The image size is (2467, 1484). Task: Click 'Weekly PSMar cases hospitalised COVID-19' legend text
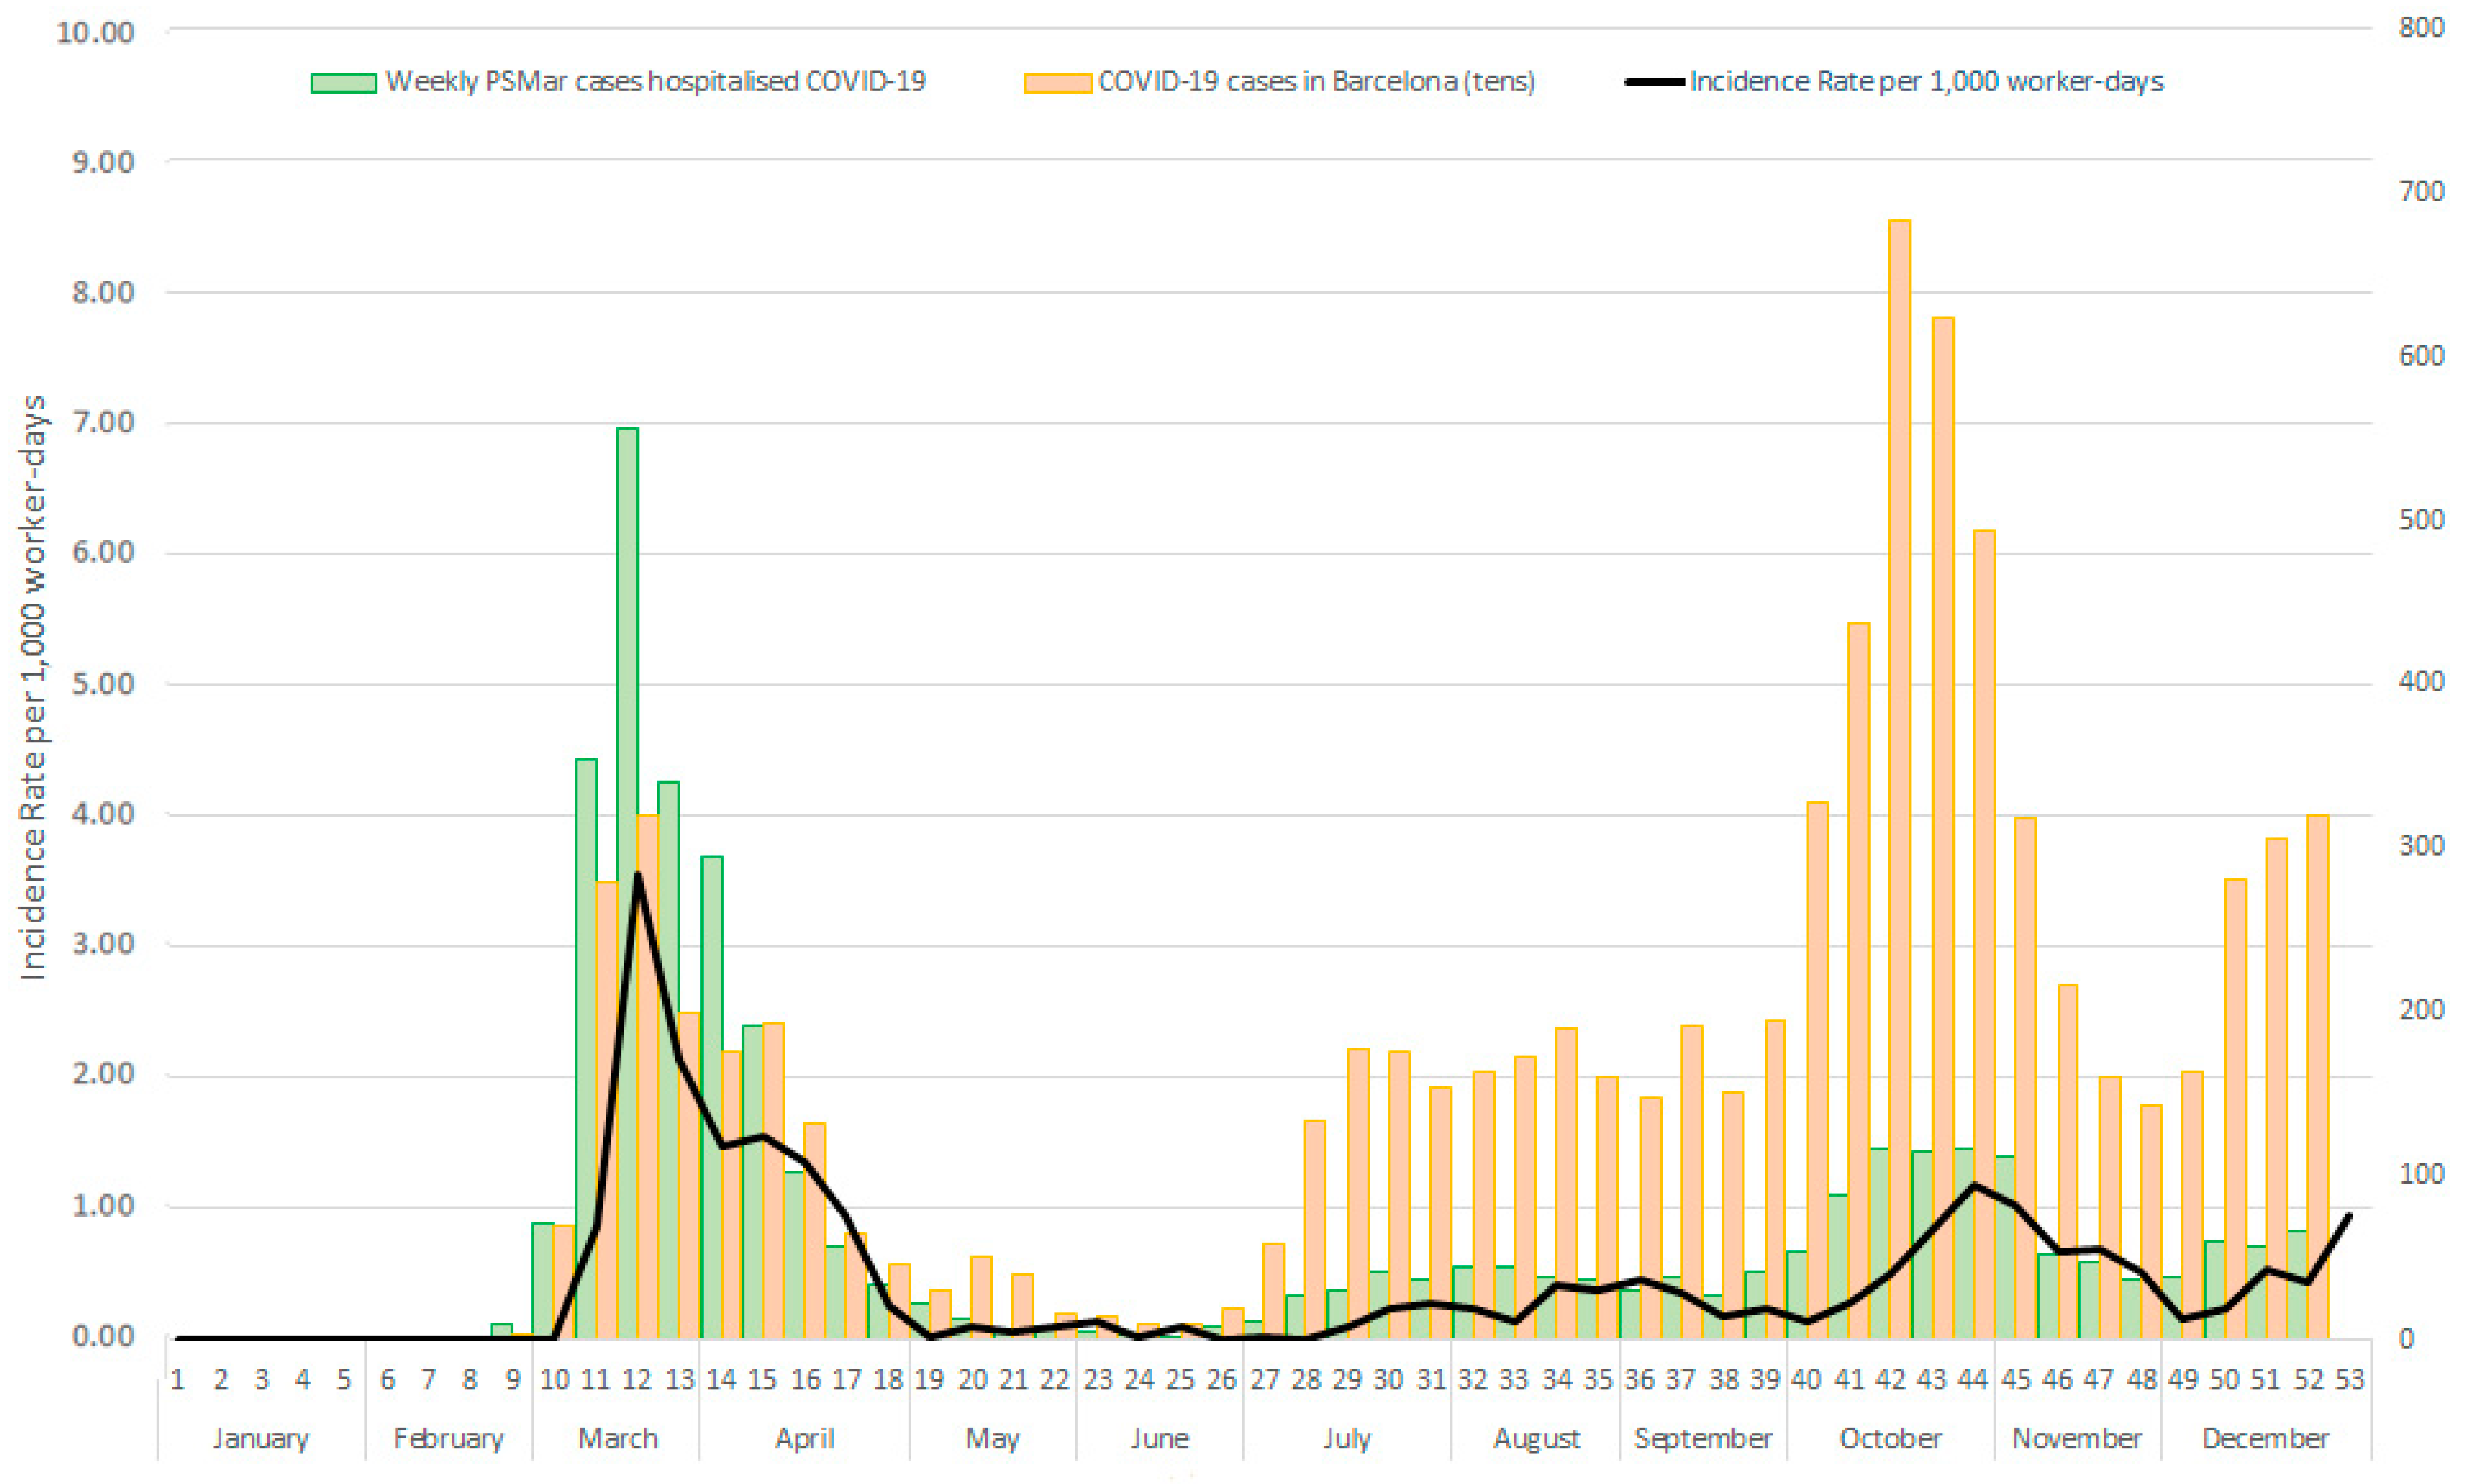655,82
